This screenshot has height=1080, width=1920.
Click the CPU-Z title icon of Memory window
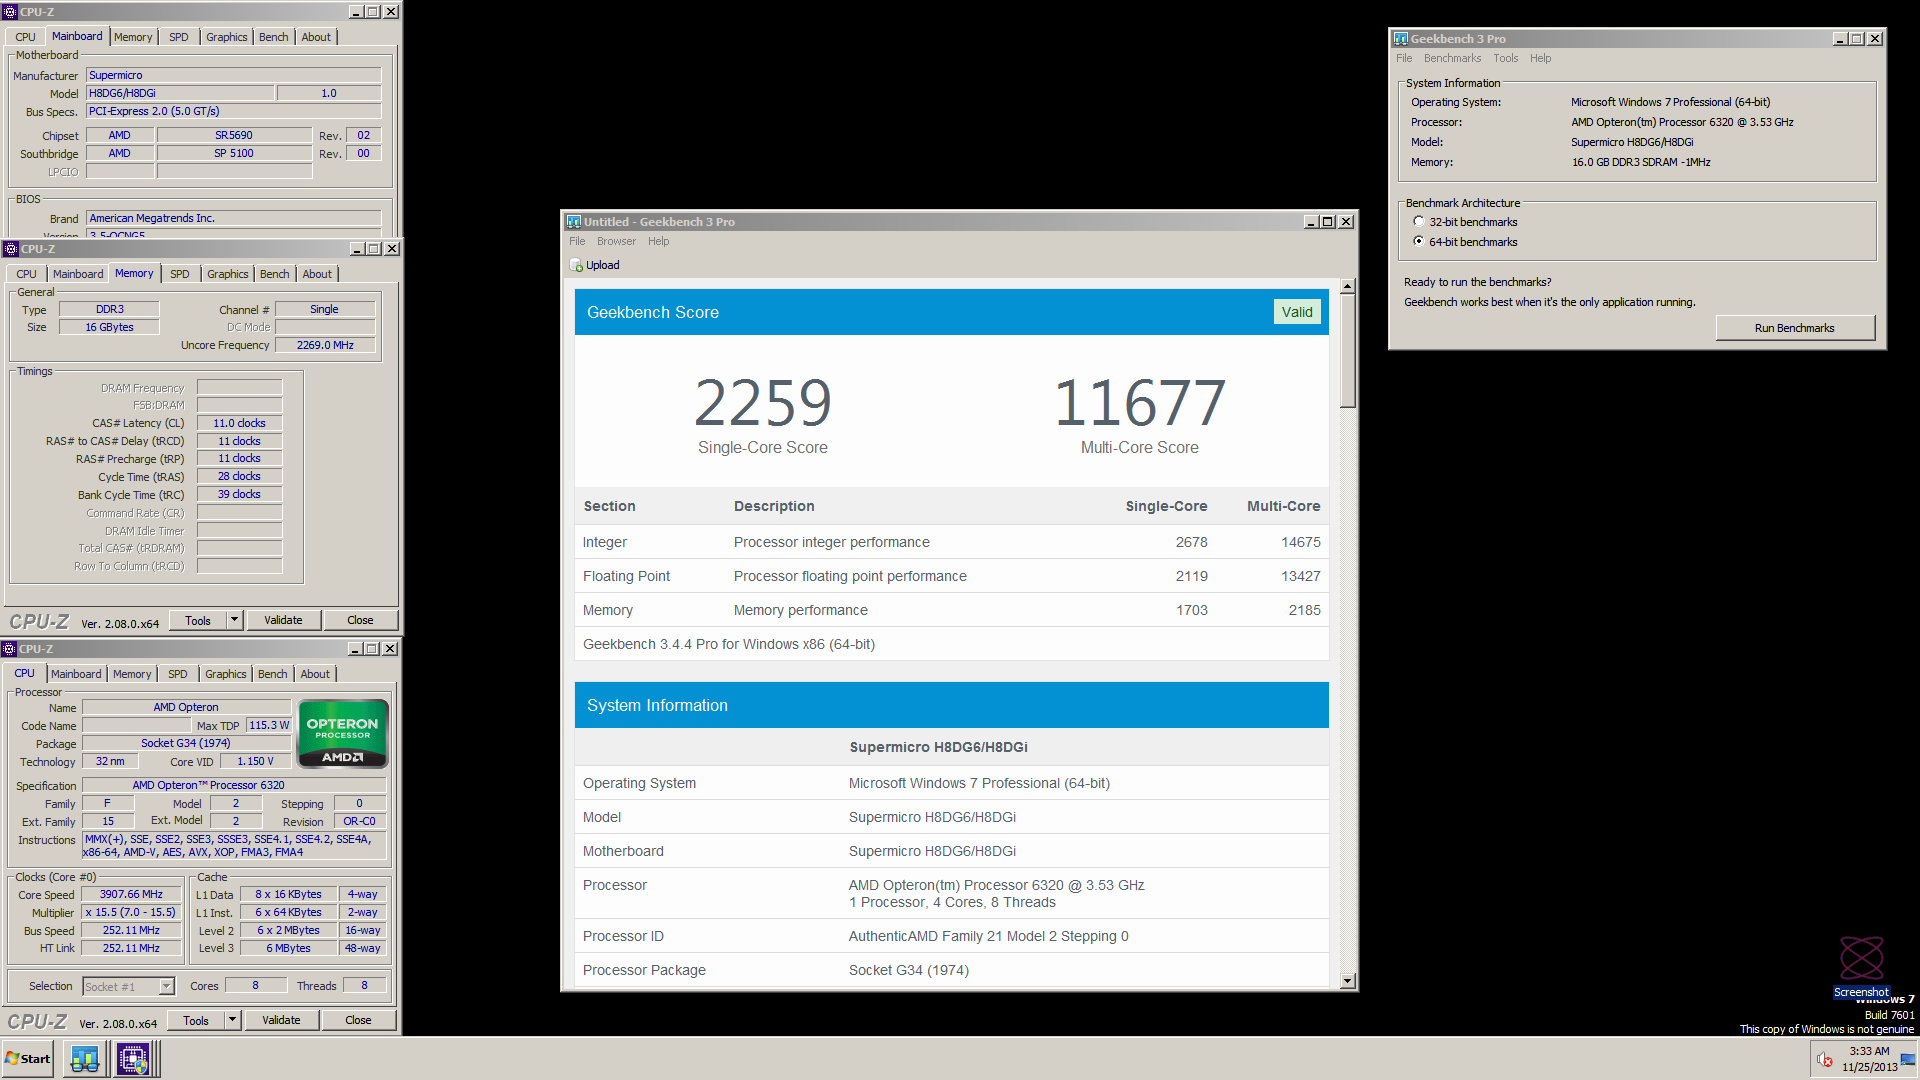11,249
